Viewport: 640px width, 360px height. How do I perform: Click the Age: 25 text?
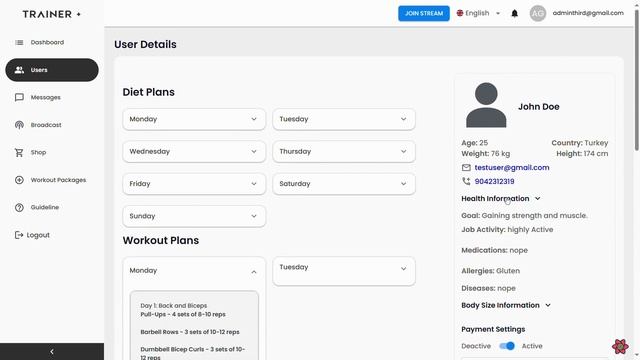(x=474, y=143)
